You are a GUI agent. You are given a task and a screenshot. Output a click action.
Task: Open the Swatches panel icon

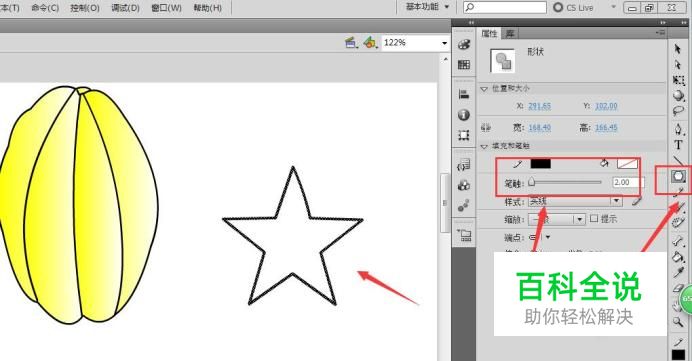point(464,65)
